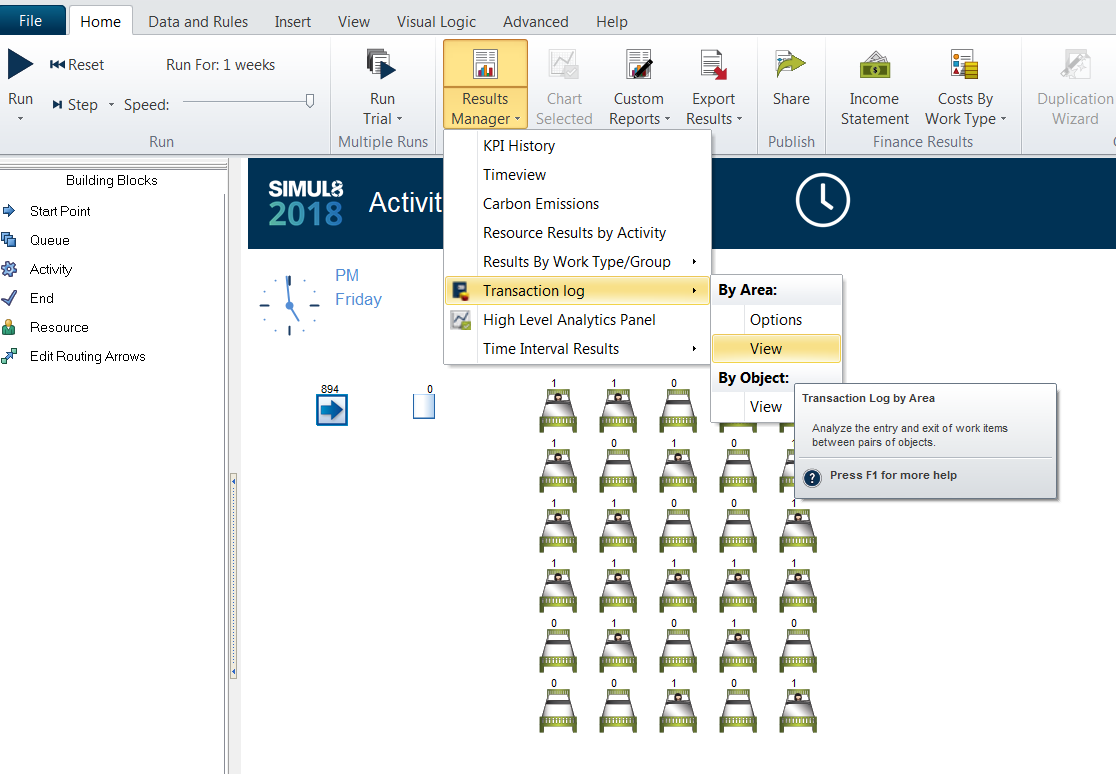
Task: Open Options under By Area
Action: click(777, 320)
